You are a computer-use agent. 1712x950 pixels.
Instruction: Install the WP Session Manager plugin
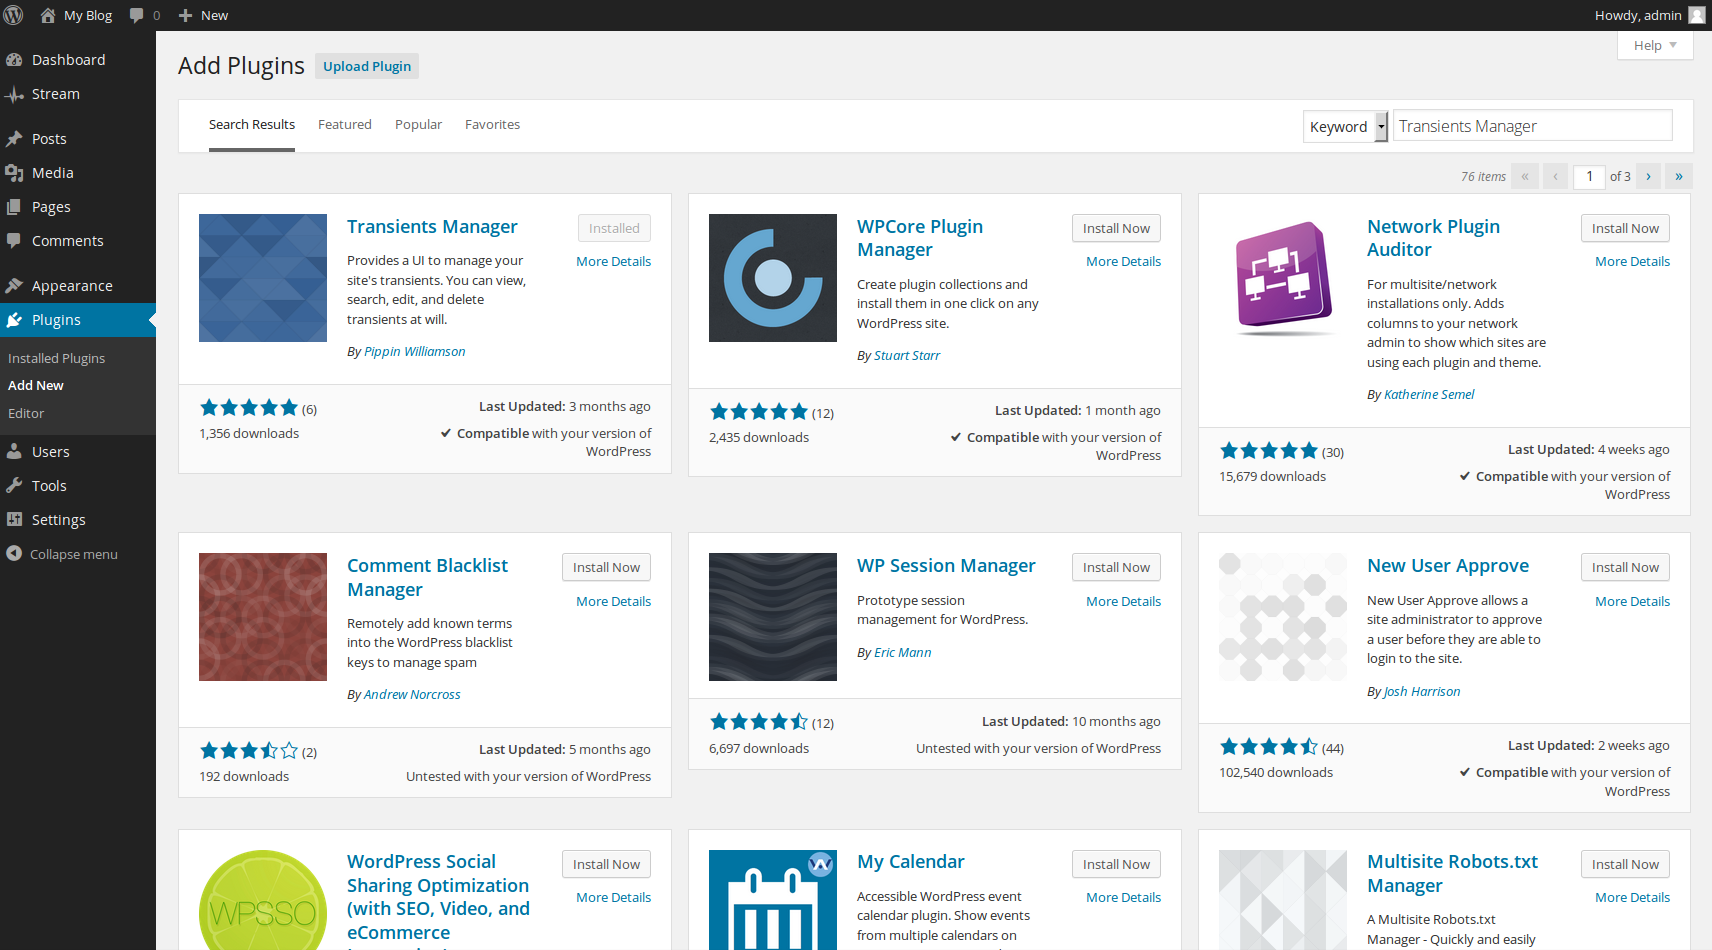(1116, 567)
